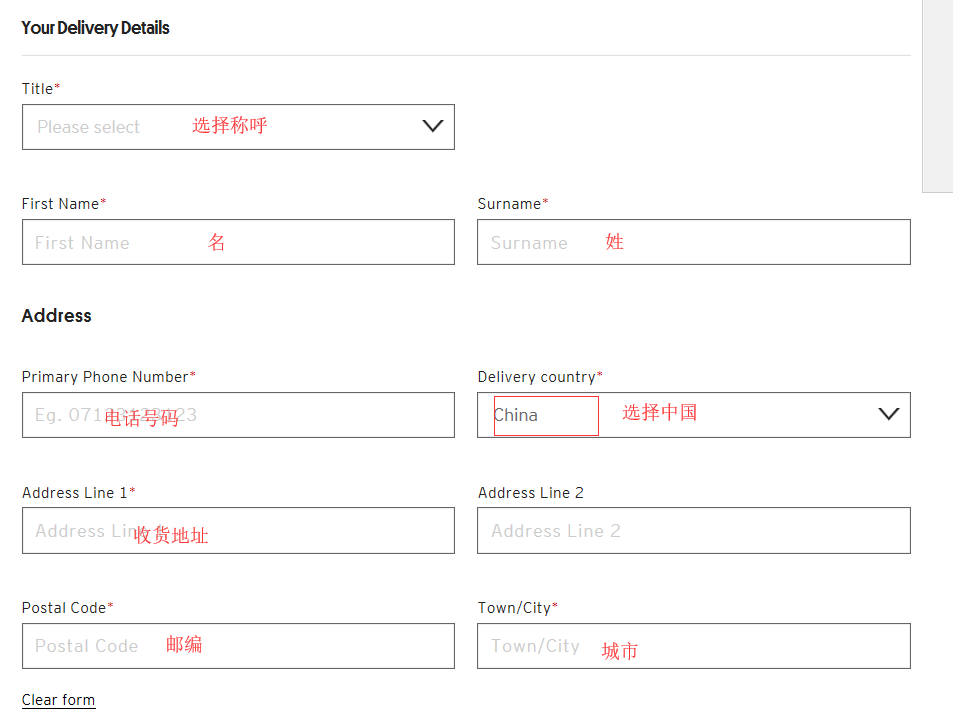Click the Address Line 1 input
Image resolution: width=953 pixels, height=728 pixels.
click(238, 530)
